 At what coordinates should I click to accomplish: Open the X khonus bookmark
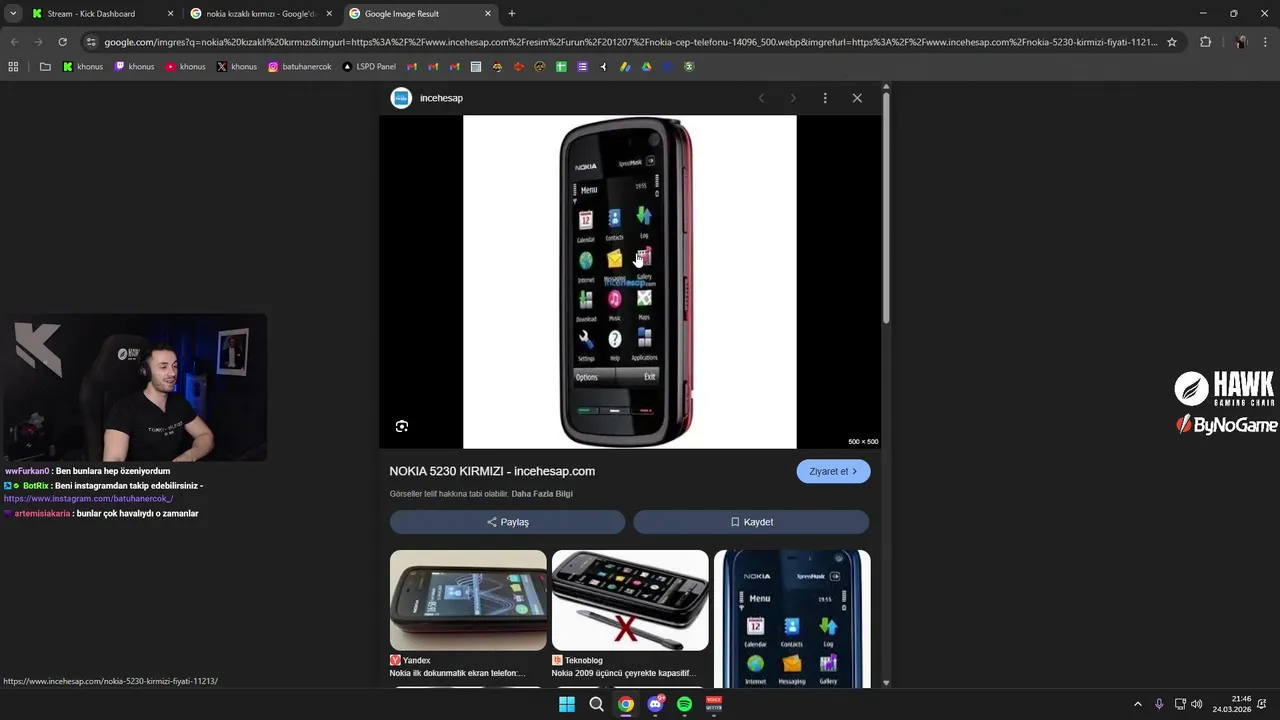[237, 67]
